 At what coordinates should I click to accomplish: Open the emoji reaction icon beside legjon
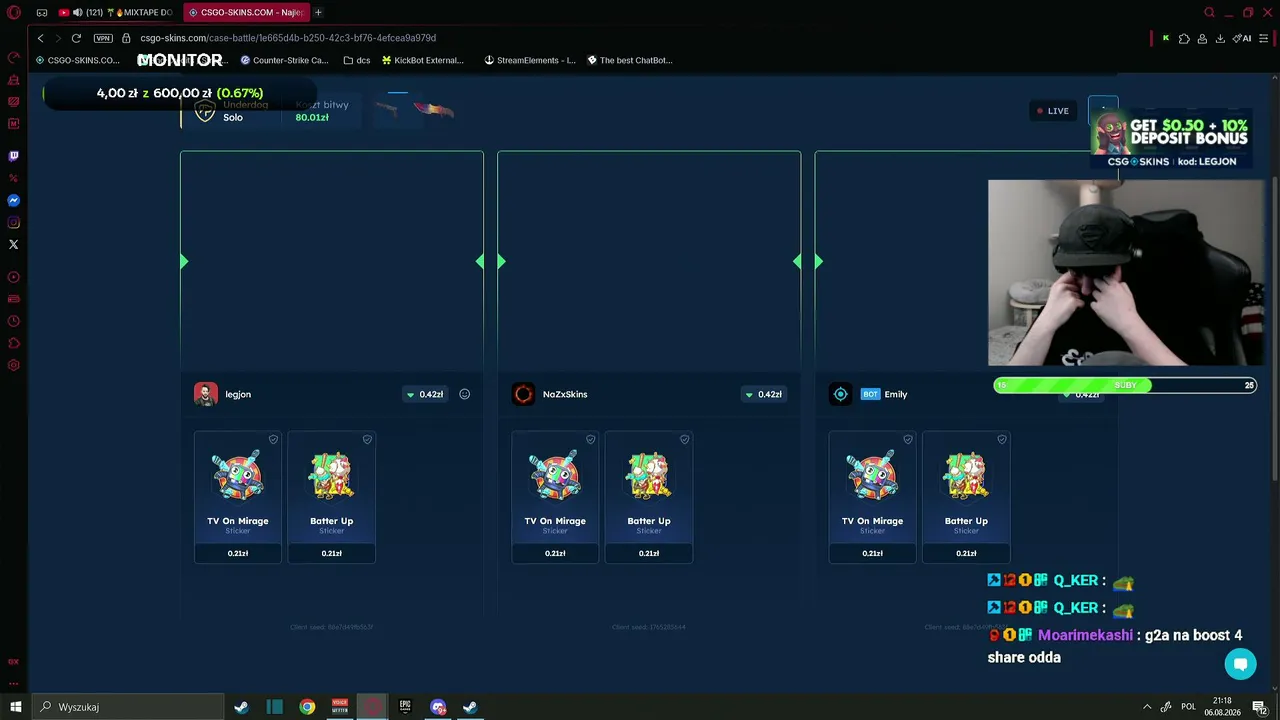464,394
